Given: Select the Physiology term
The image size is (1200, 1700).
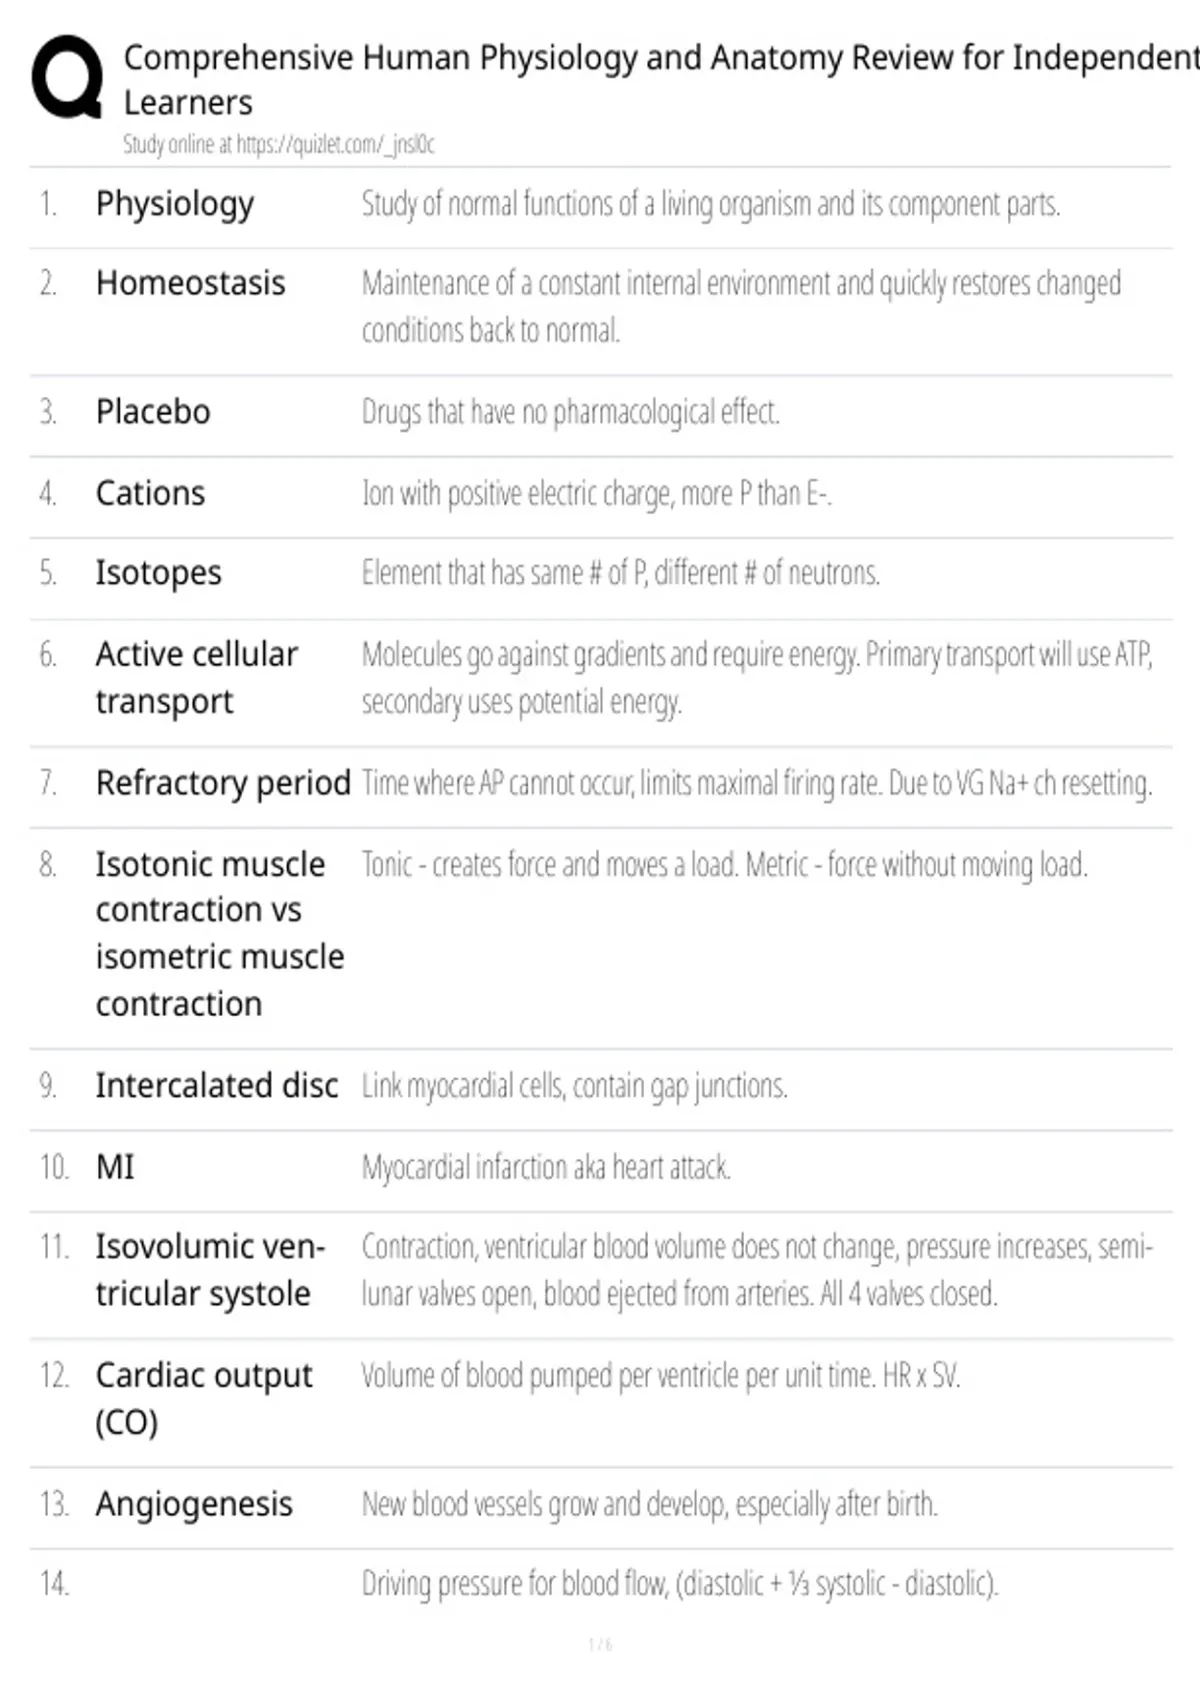Looking at the screenshot, I should (175, 204).
